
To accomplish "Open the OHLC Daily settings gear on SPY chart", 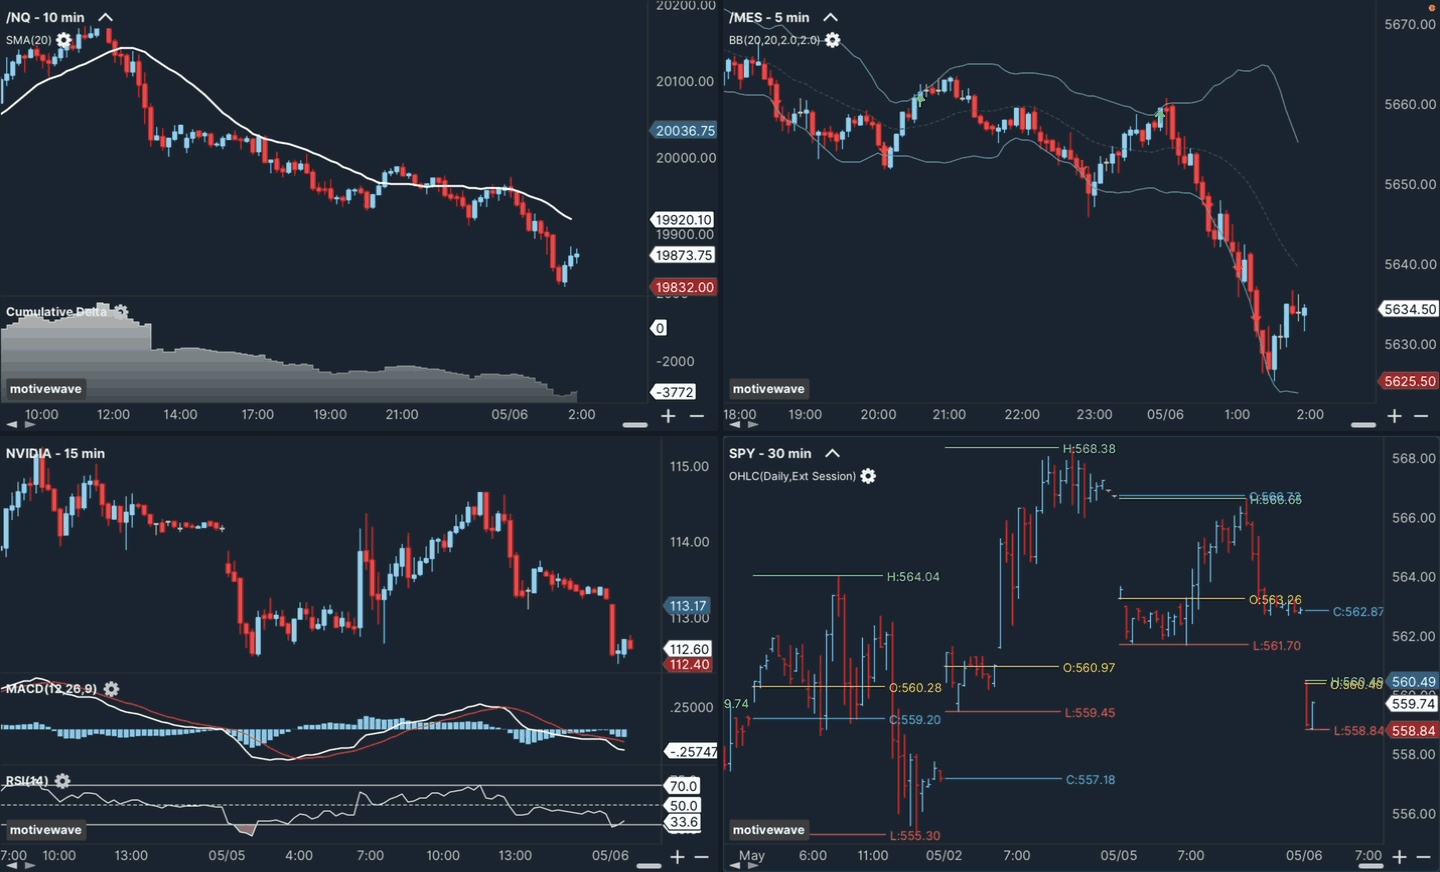I will (x=867, y=476).
